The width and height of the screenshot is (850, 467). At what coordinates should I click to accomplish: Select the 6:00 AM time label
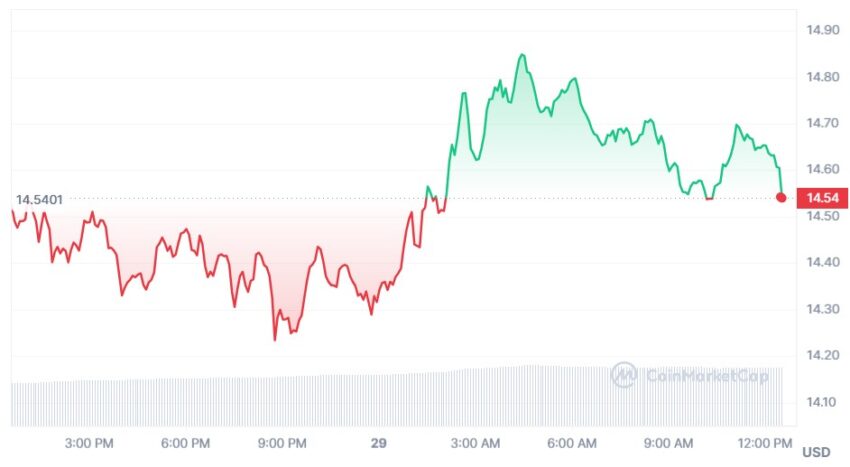[x=572, y=443]
